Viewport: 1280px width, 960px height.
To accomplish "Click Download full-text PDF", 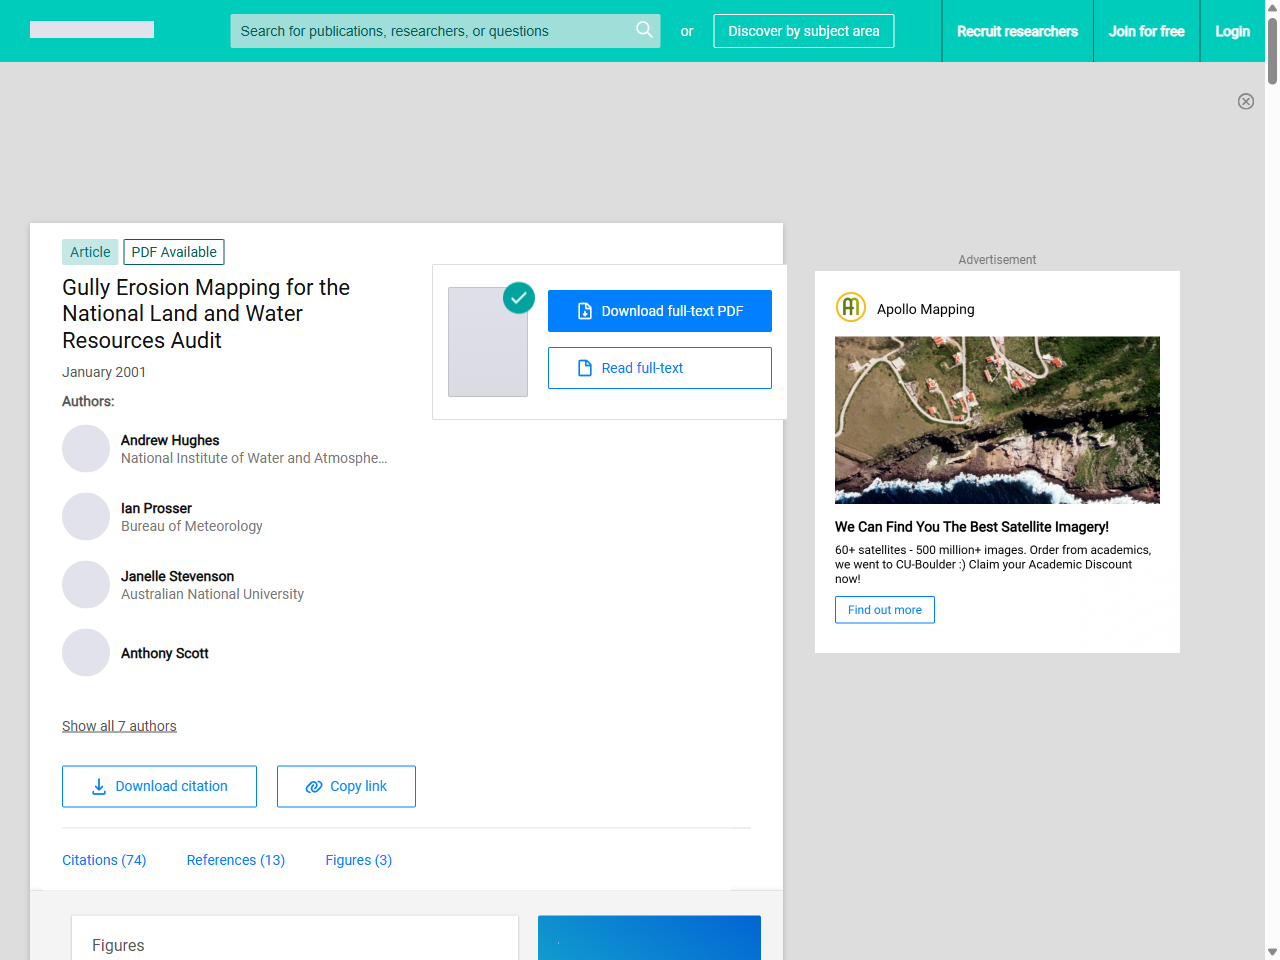I will [x=660, y=310].
